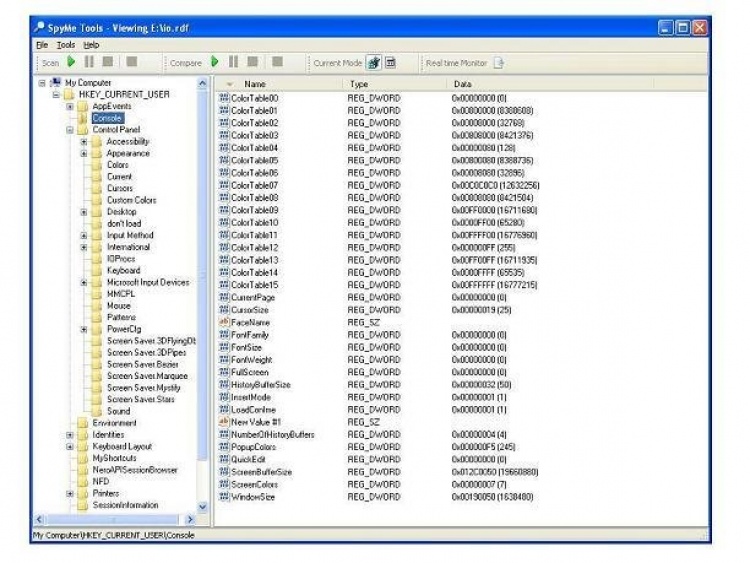Select the ScreenBufferSize value icon
The width and height of the screenshot is (750, 563).
click(224, 472)
